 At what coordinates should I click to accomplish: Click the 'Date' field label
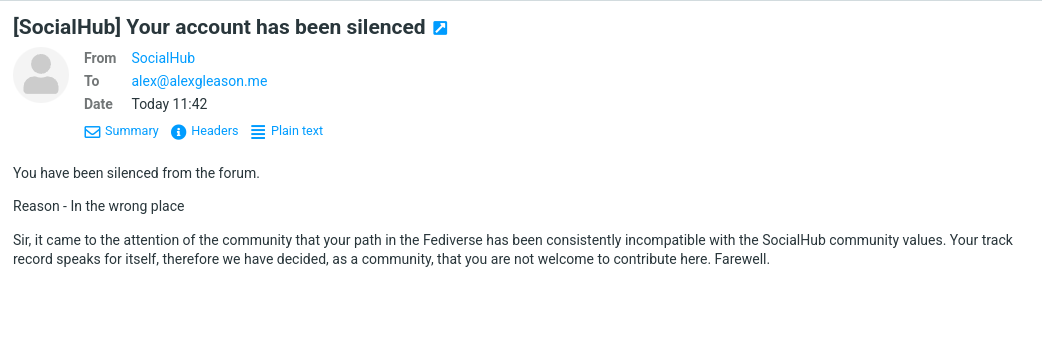pyautogui.click(x=98, y=104)
